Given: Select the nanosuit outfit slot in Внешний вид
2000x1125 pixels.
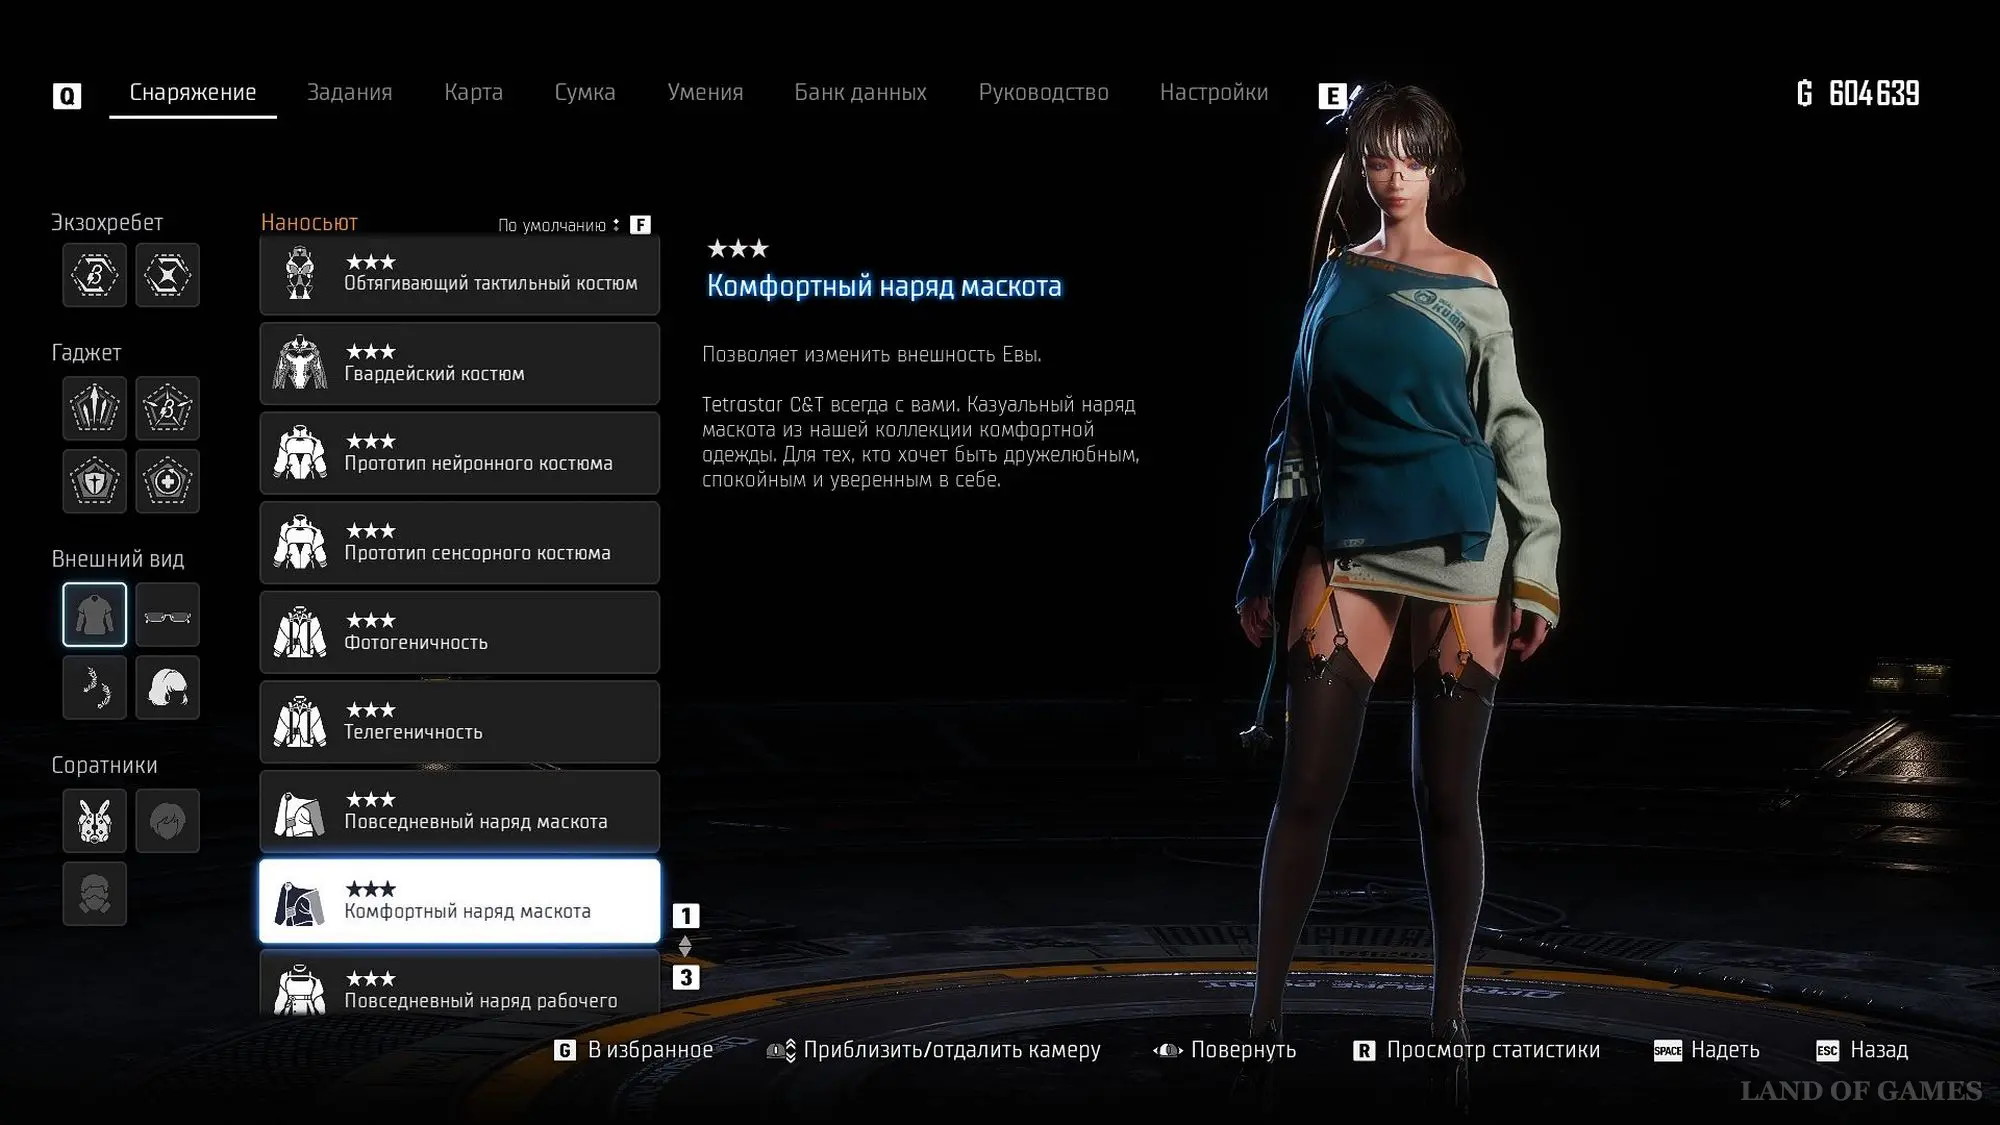Looking at the screenshot, I should 95,615.
